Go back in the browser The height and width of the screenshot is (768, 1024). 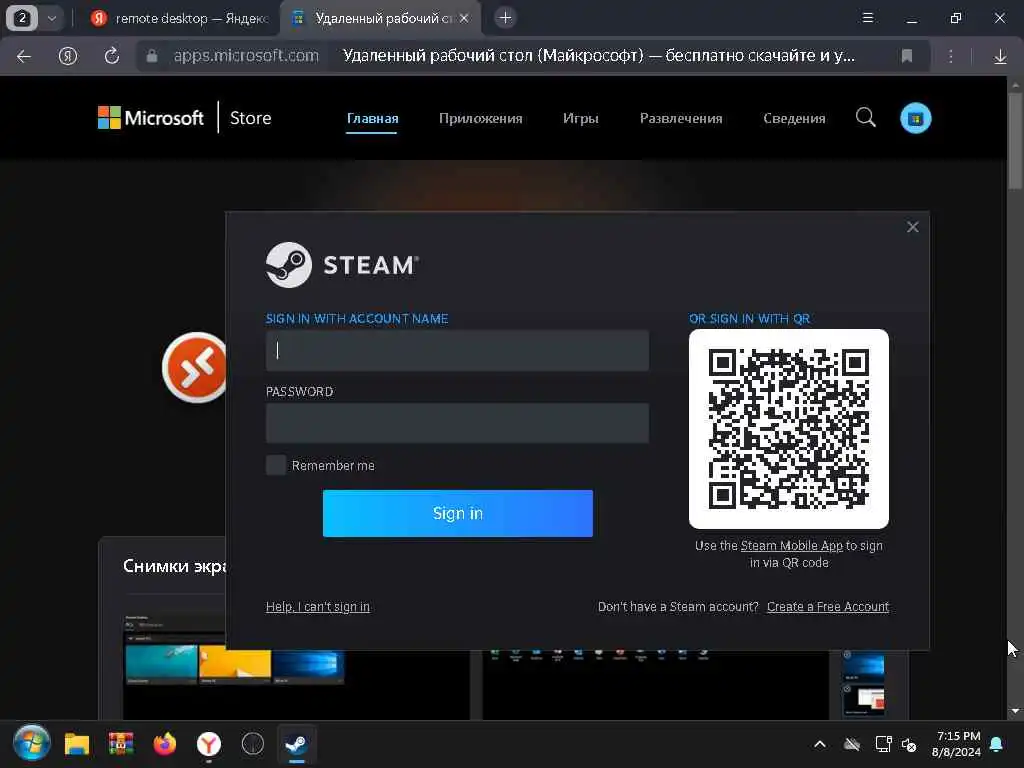[24, 56]
